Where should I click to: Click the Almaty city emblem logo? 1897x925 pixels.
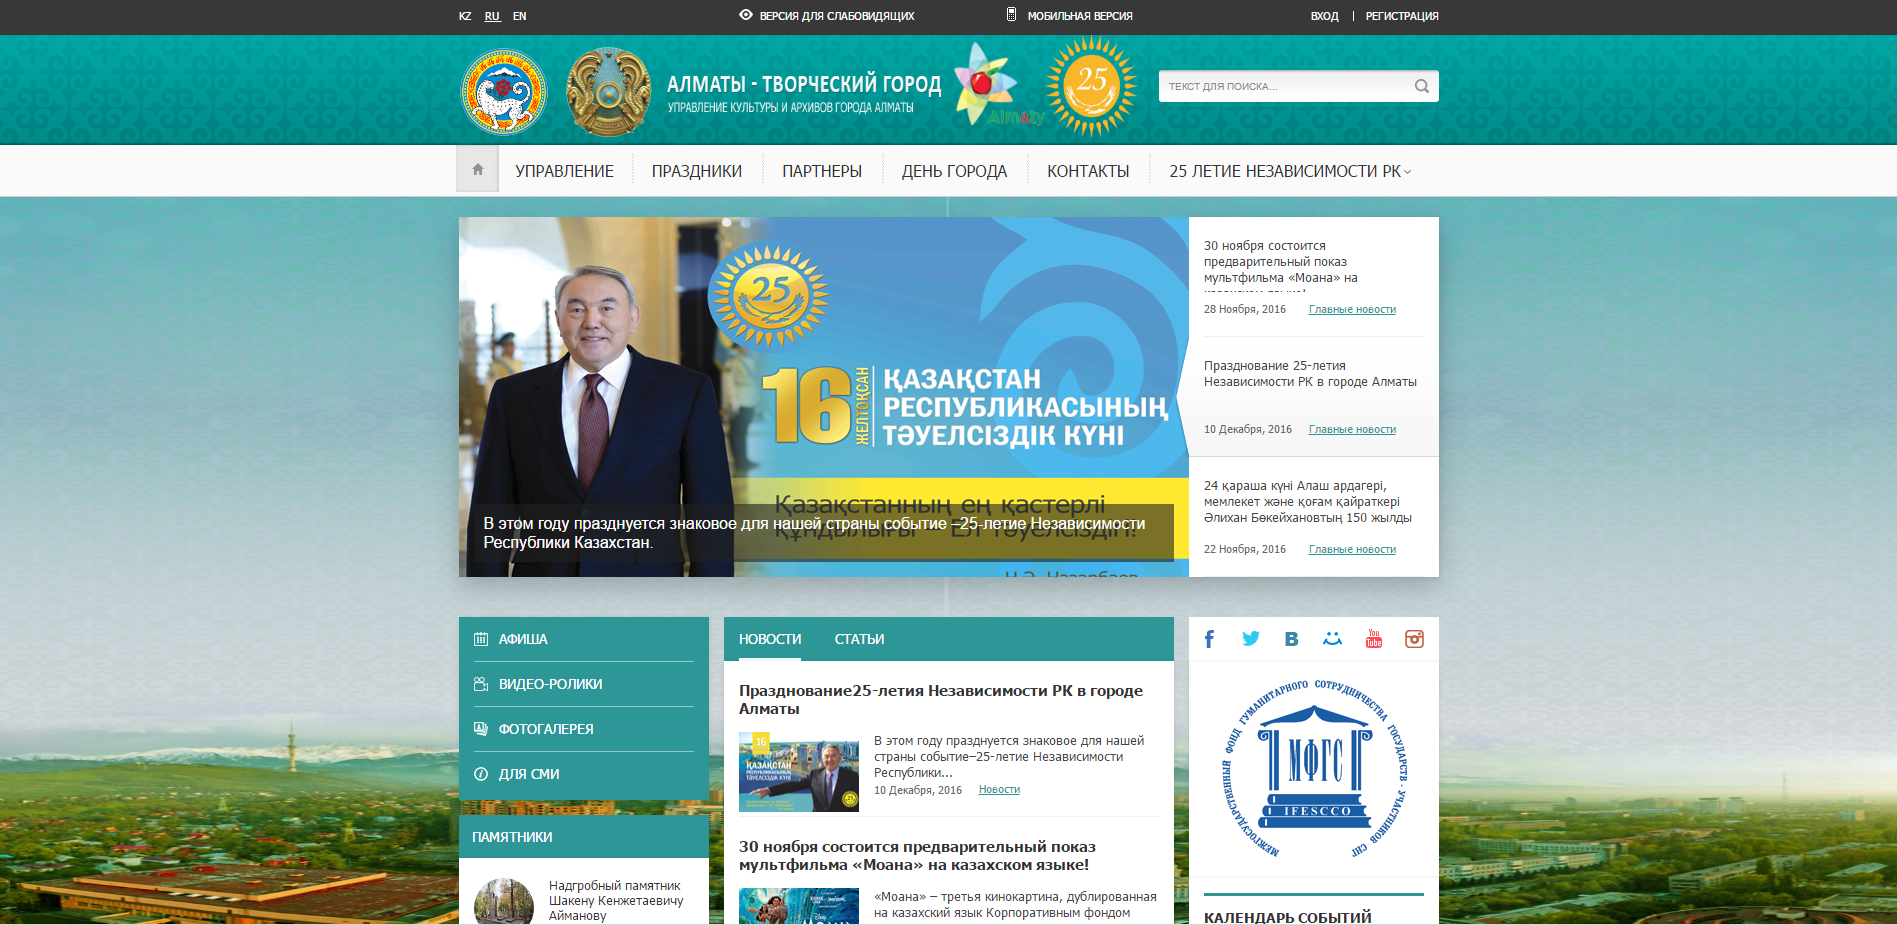pos(504,92)
